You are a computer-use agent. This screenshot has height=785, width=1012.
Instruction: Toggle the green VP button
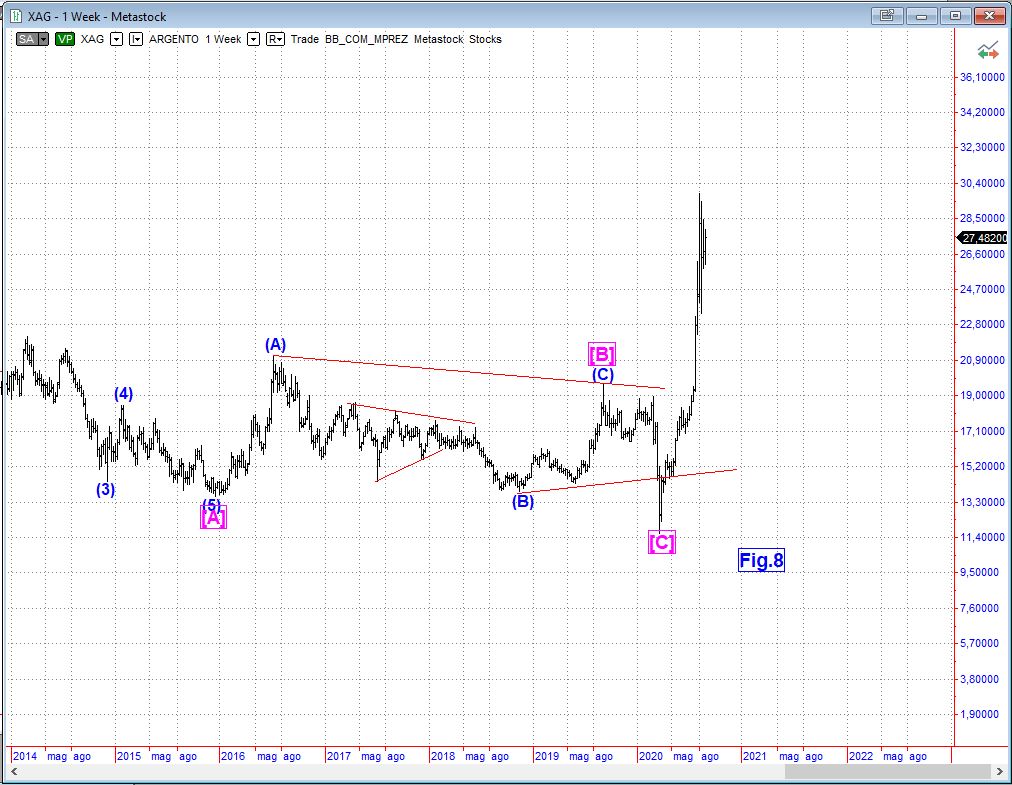[65, 39]
